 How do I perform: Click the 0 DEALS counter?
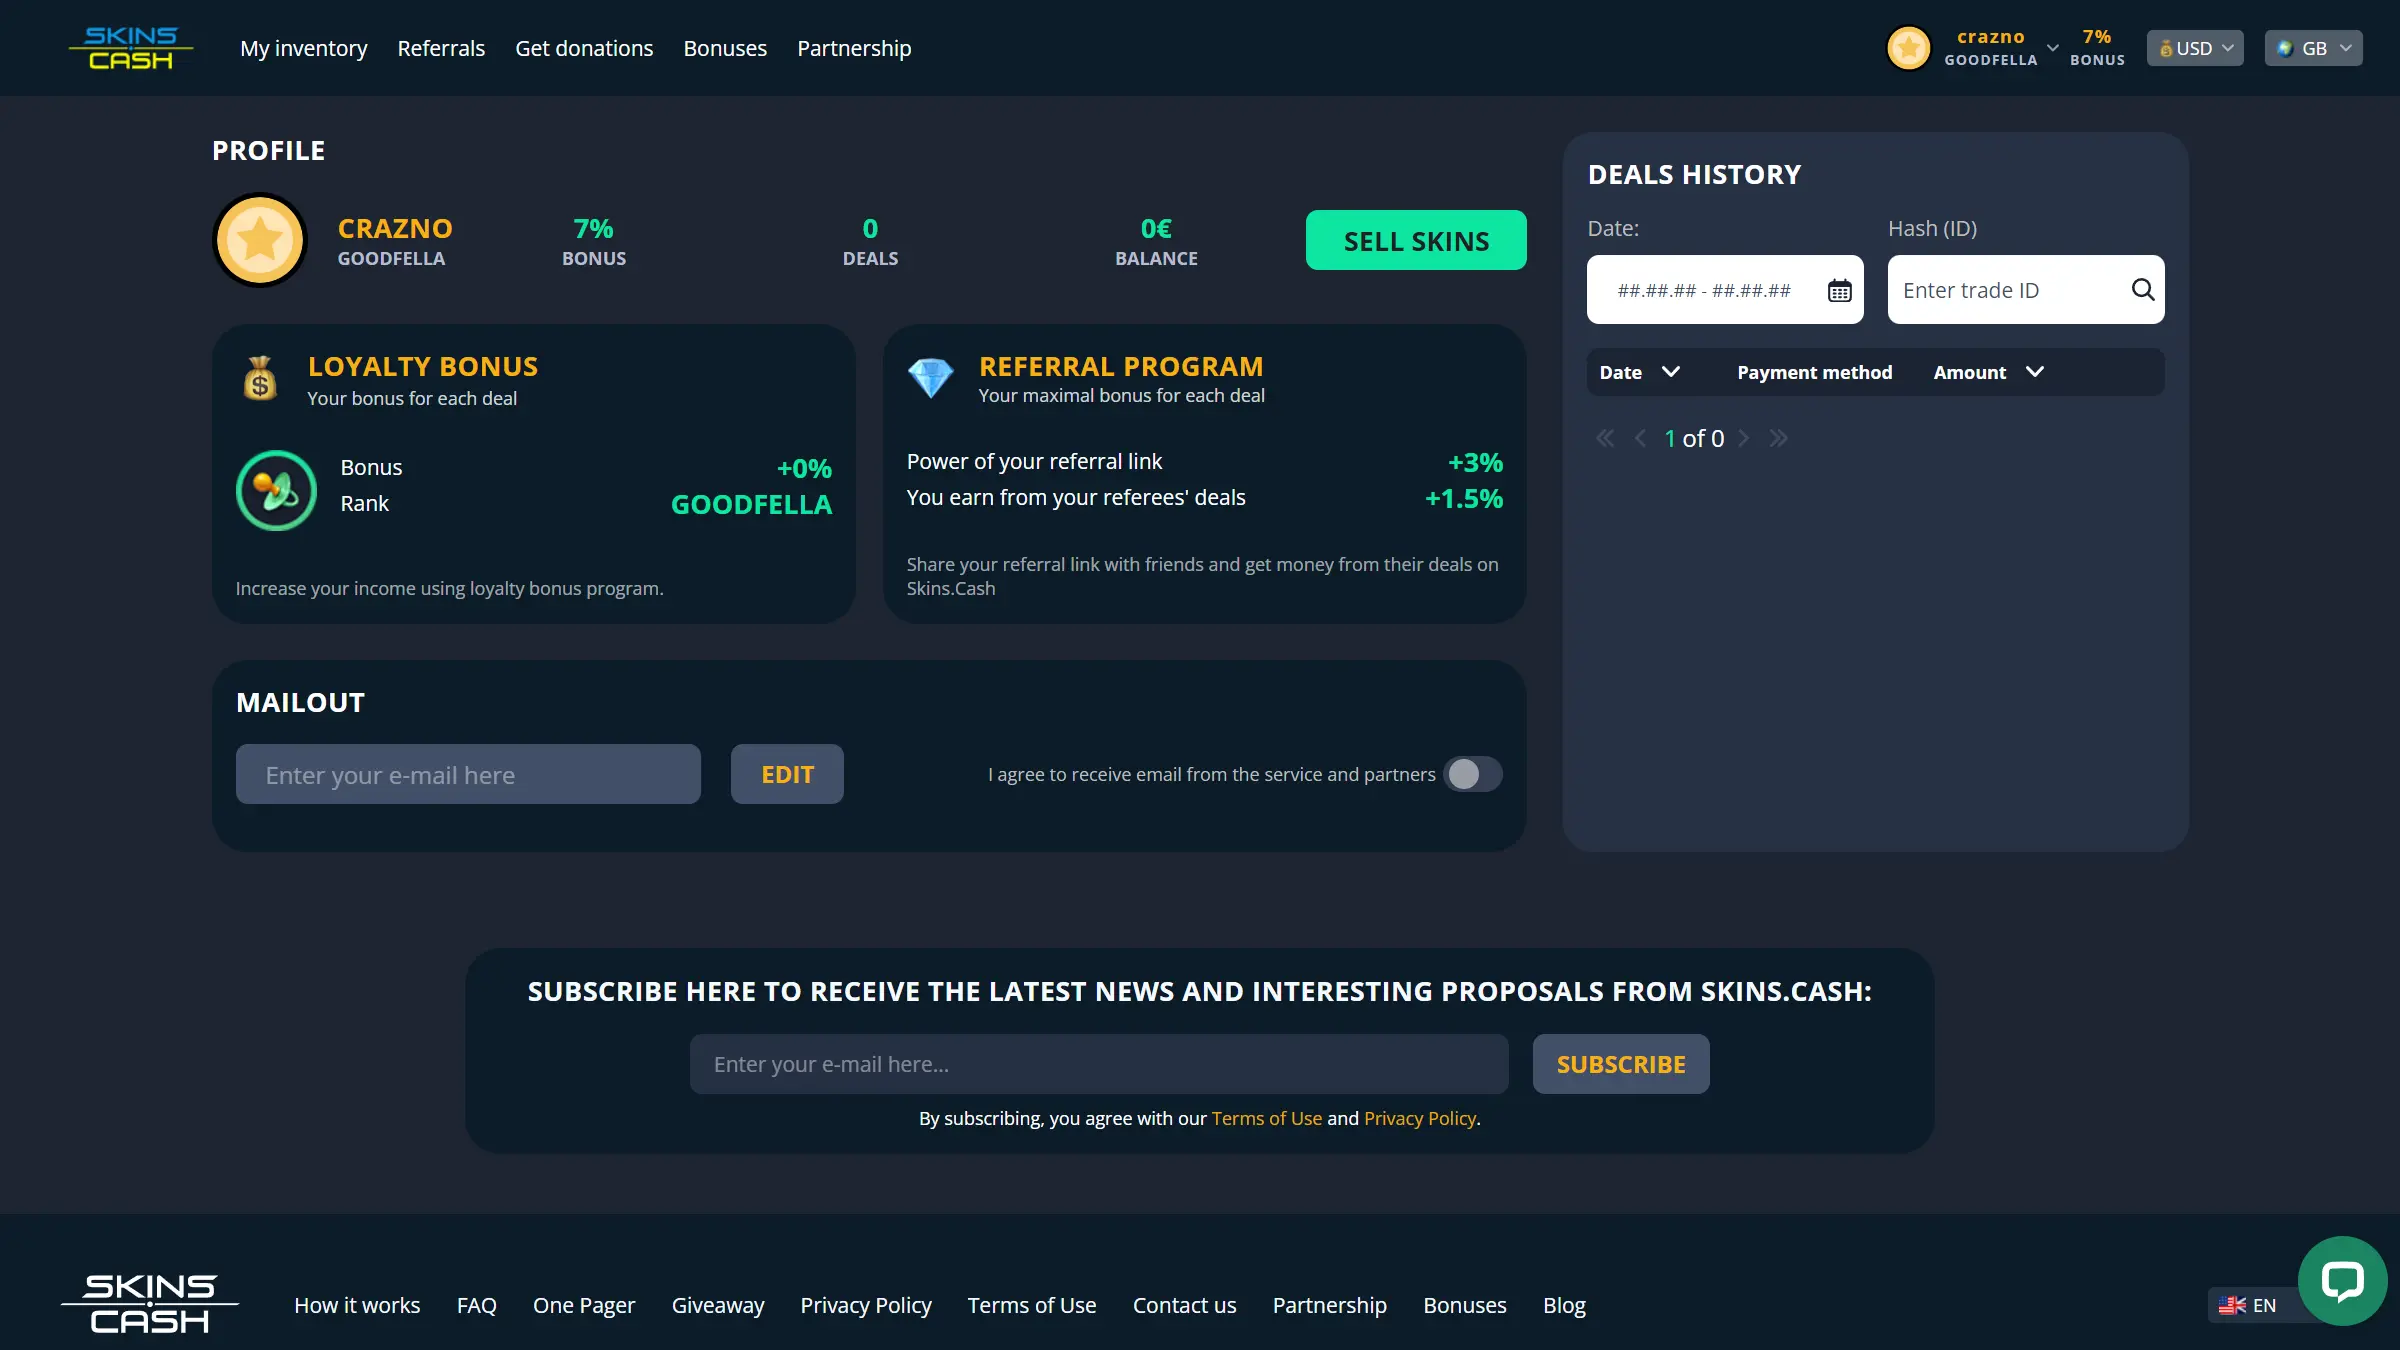(x=870, y=242)
